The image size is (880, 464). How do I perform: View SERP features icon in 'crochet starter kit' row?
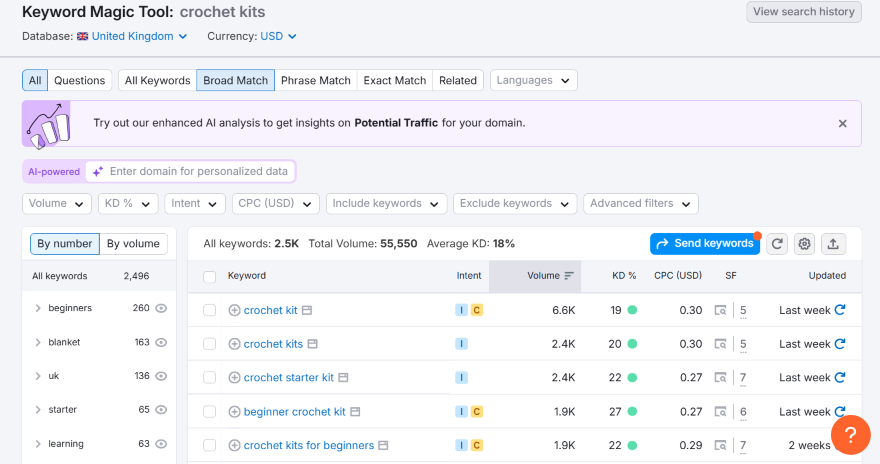pyautogui.click(x=721, y=378)
